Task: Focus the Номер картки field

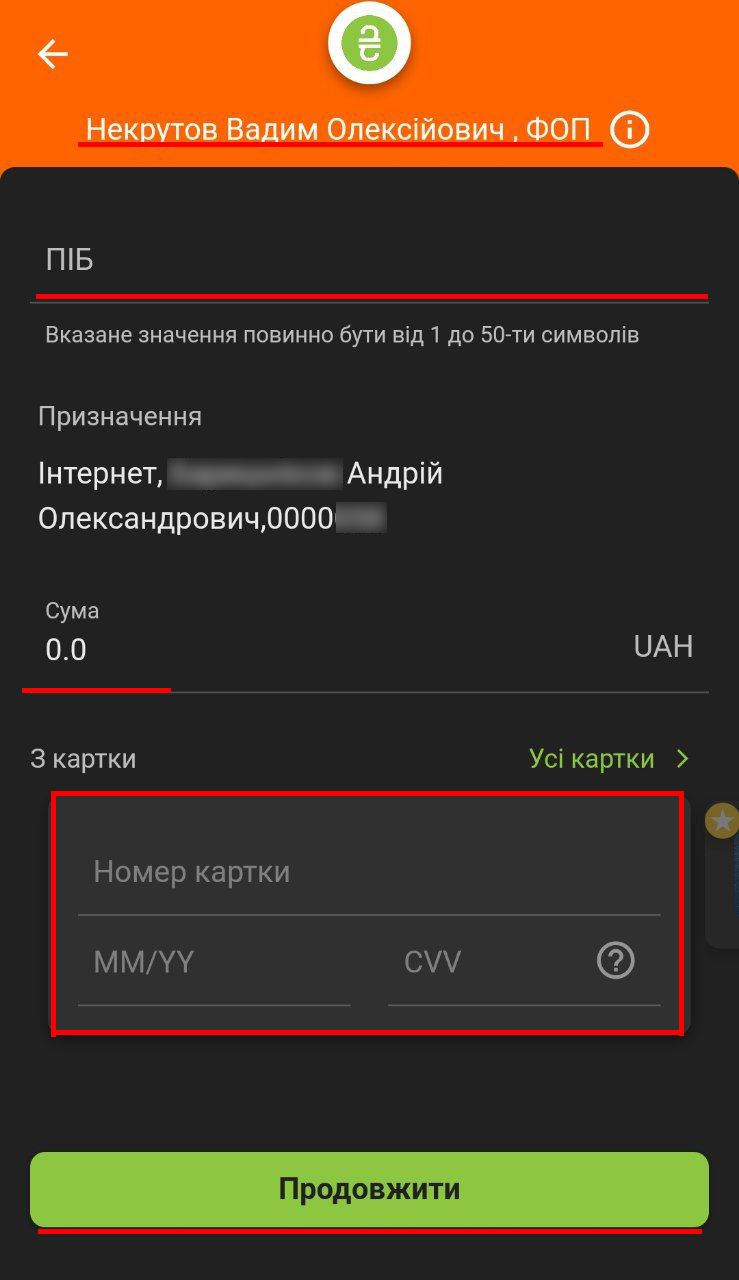Action: (369, 873)
